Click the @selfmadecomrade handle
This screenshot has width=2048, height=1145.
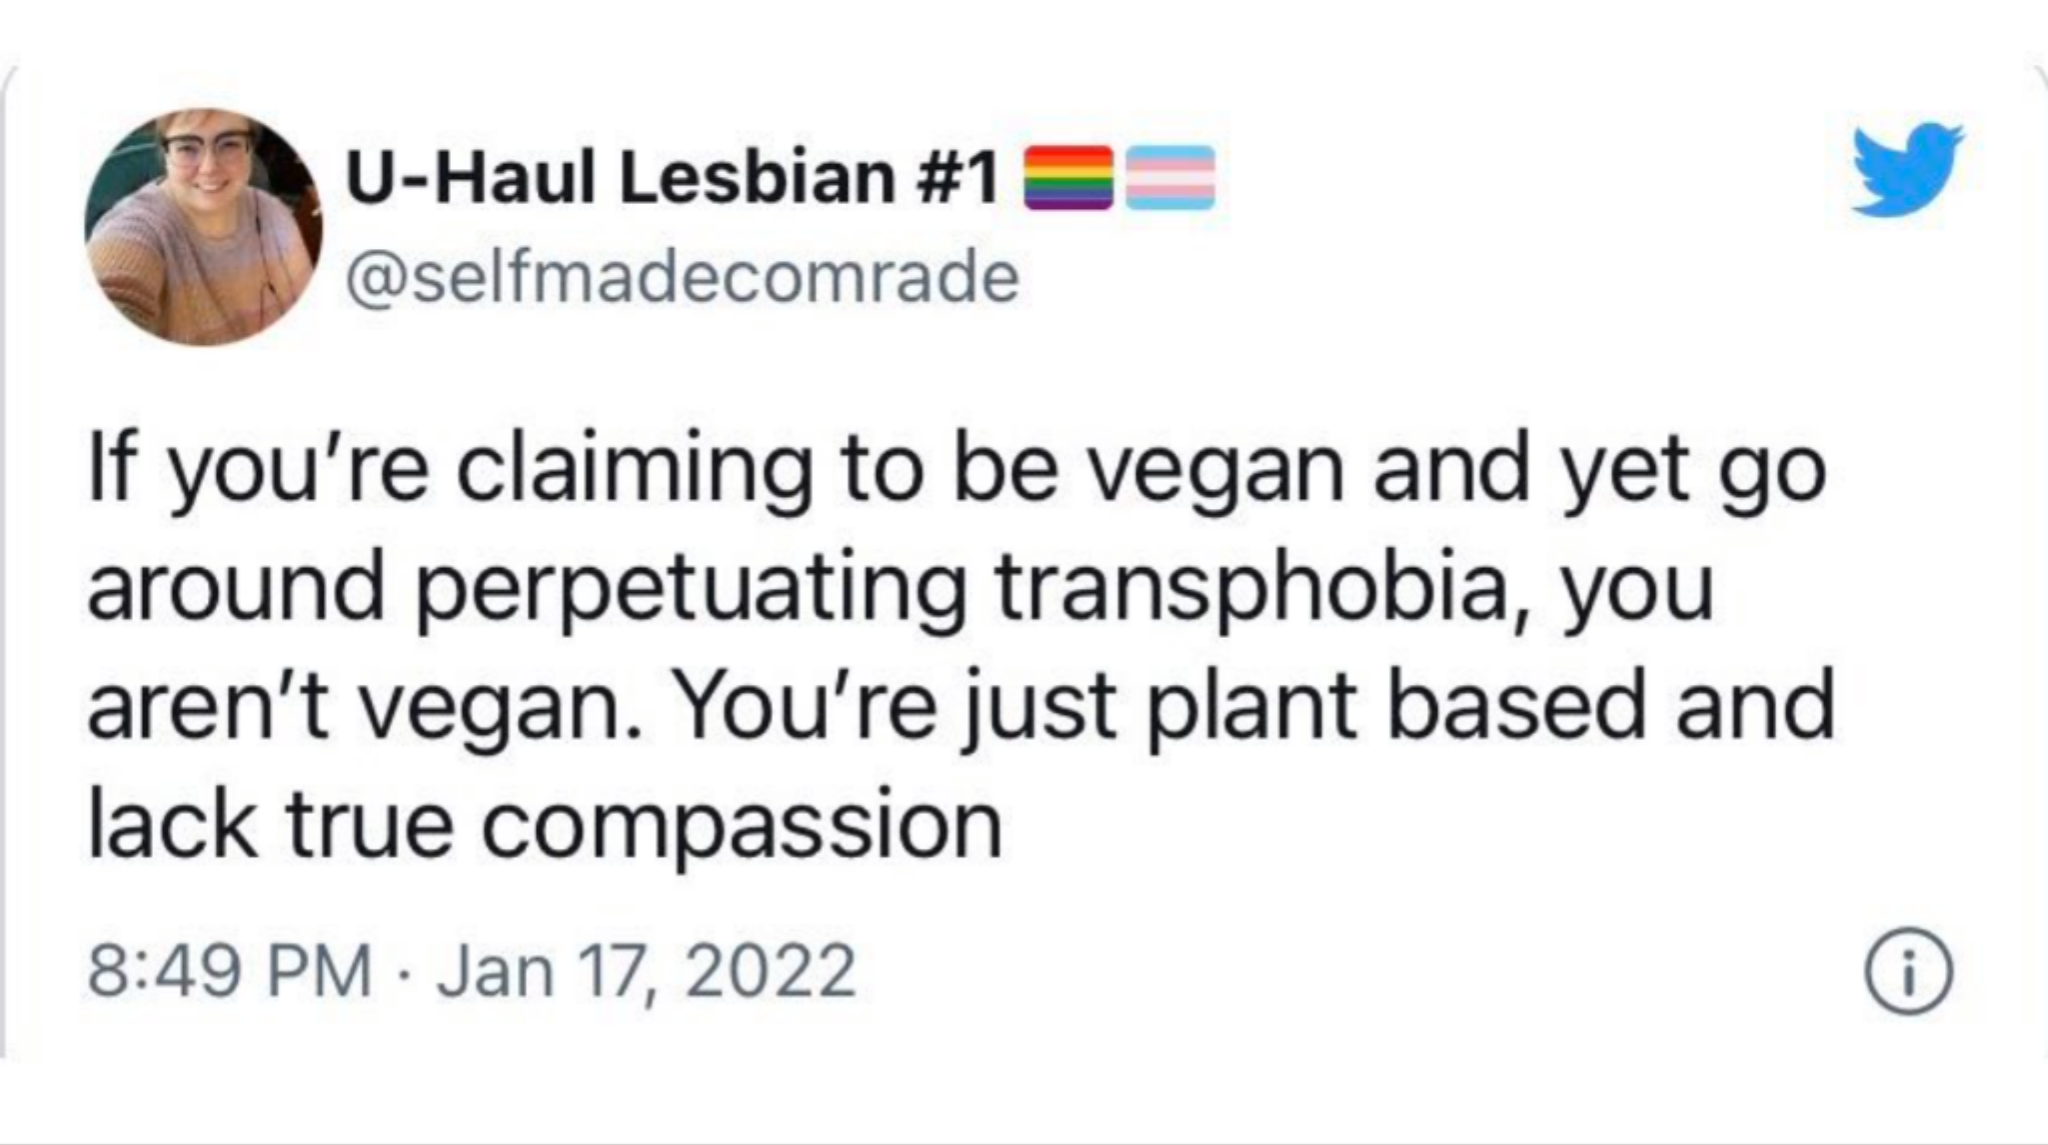pyautogui.click(x=682, y=277)
